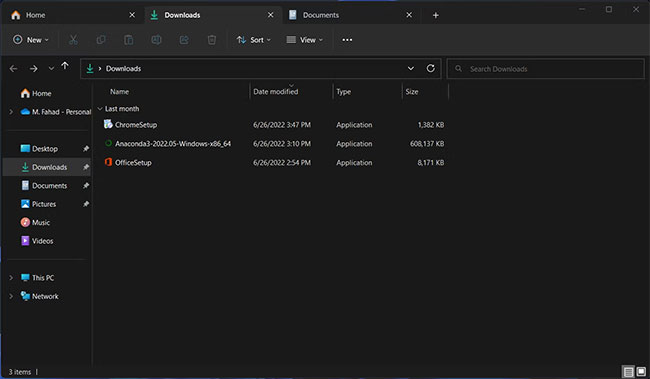Click the Copy icon in toolbar
The width and height of the screenshot is (650, 379).
[x=101, y=40]
